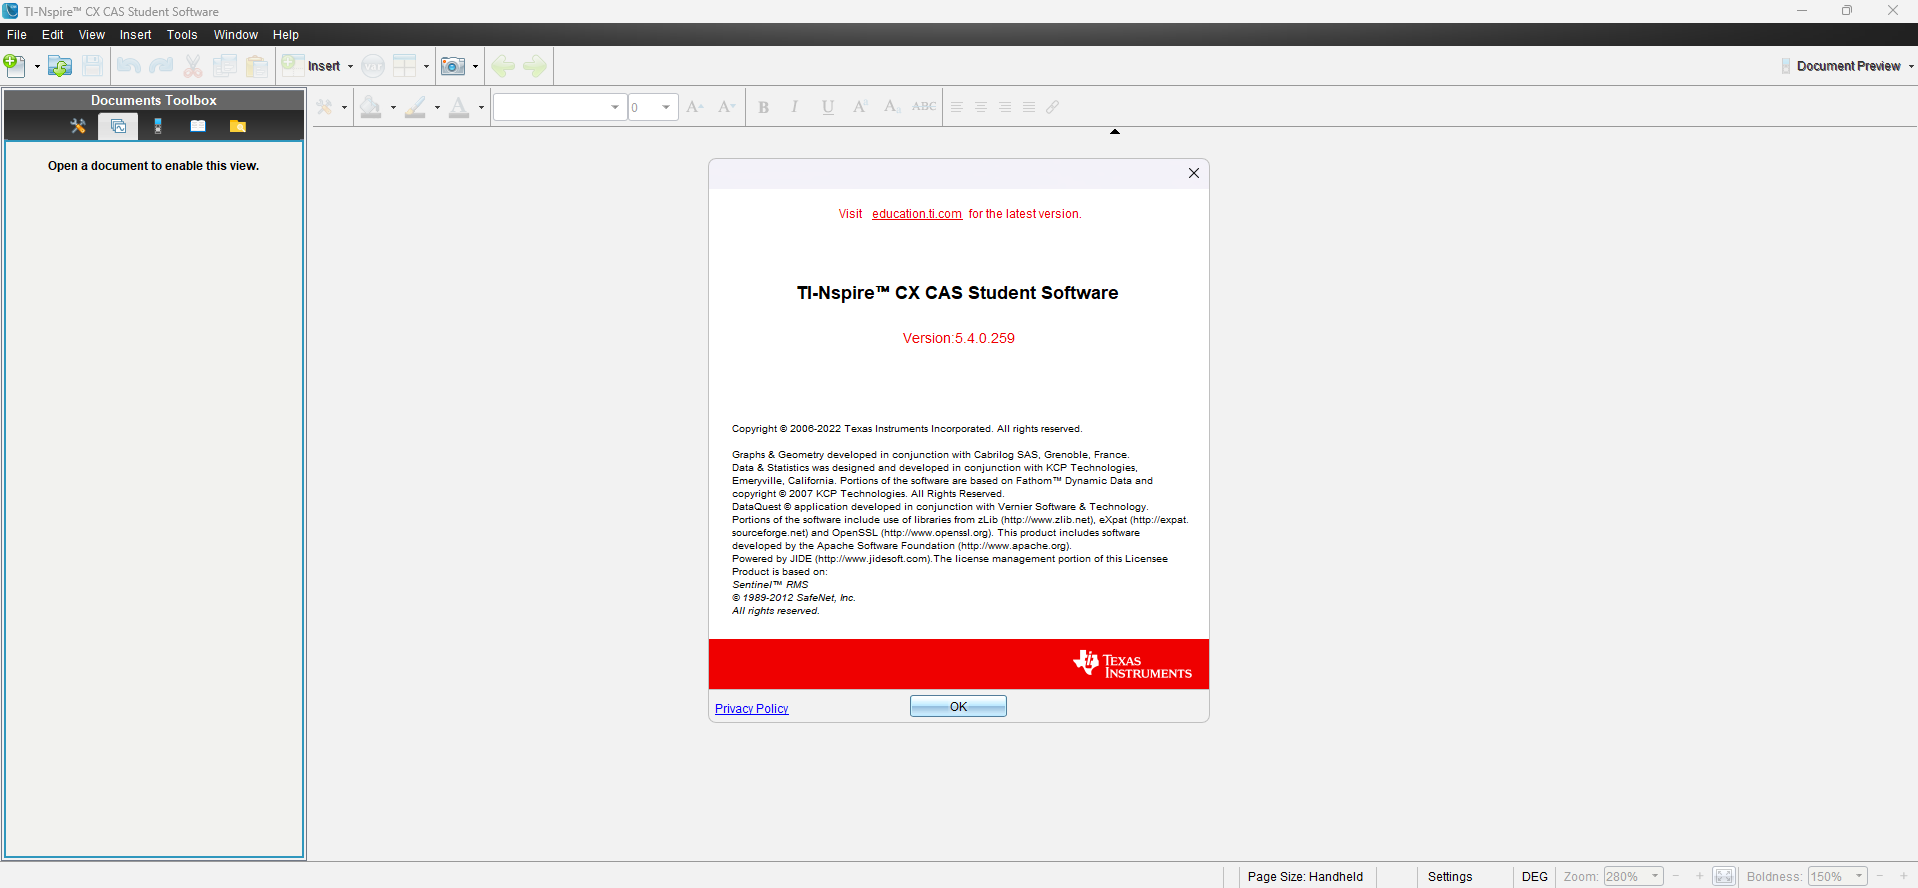The height and width of the screenshot is (888, 1918).
Task: Toggle italic text formatting
Action: coord(795,107)
